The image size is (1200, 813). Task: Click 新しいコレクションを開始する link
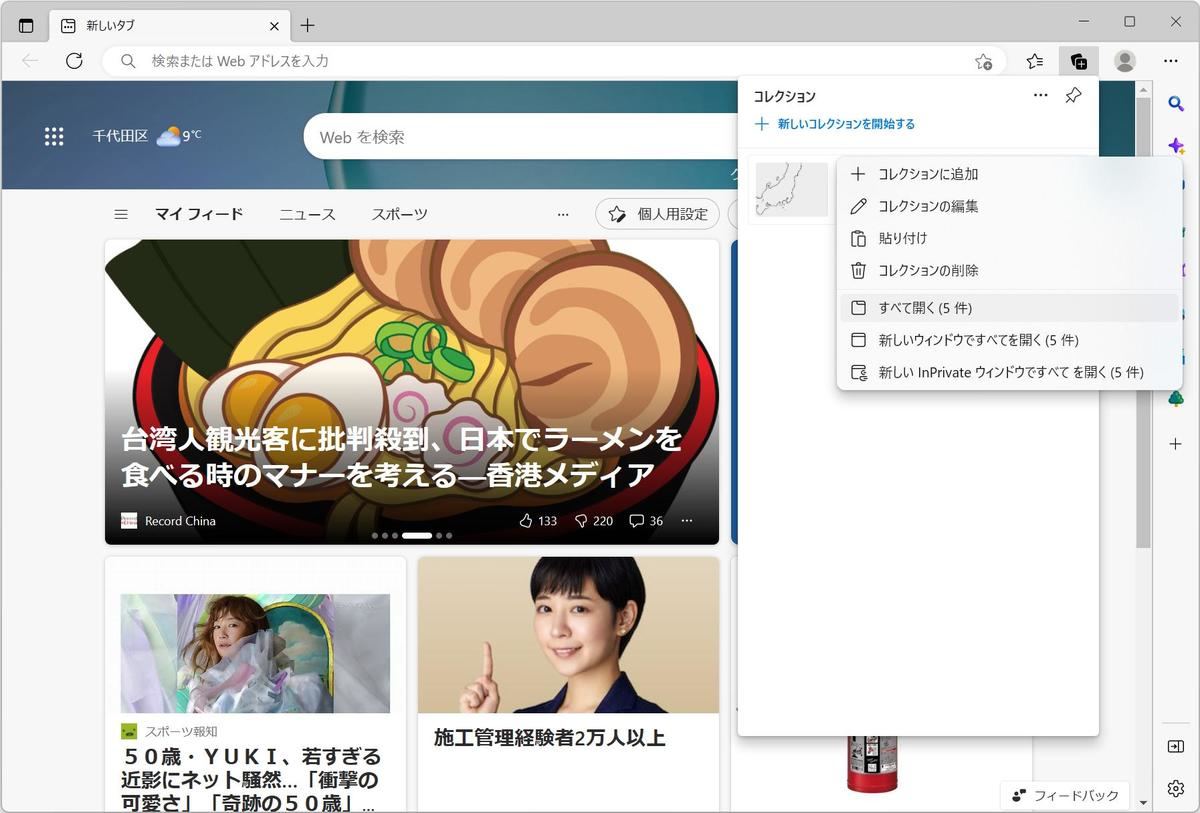pyautogui.click(x=835, y=124)
